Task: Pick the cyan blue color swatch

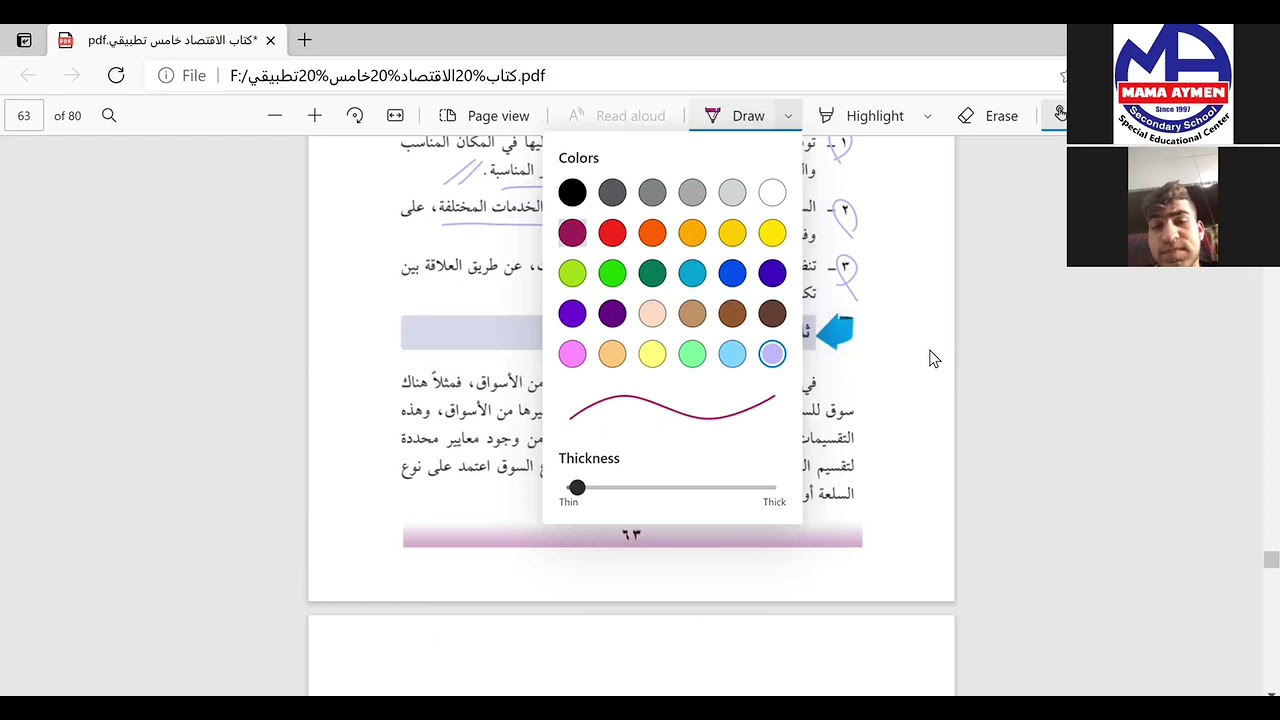Action: pyautogui.click(x=692, y=273)
